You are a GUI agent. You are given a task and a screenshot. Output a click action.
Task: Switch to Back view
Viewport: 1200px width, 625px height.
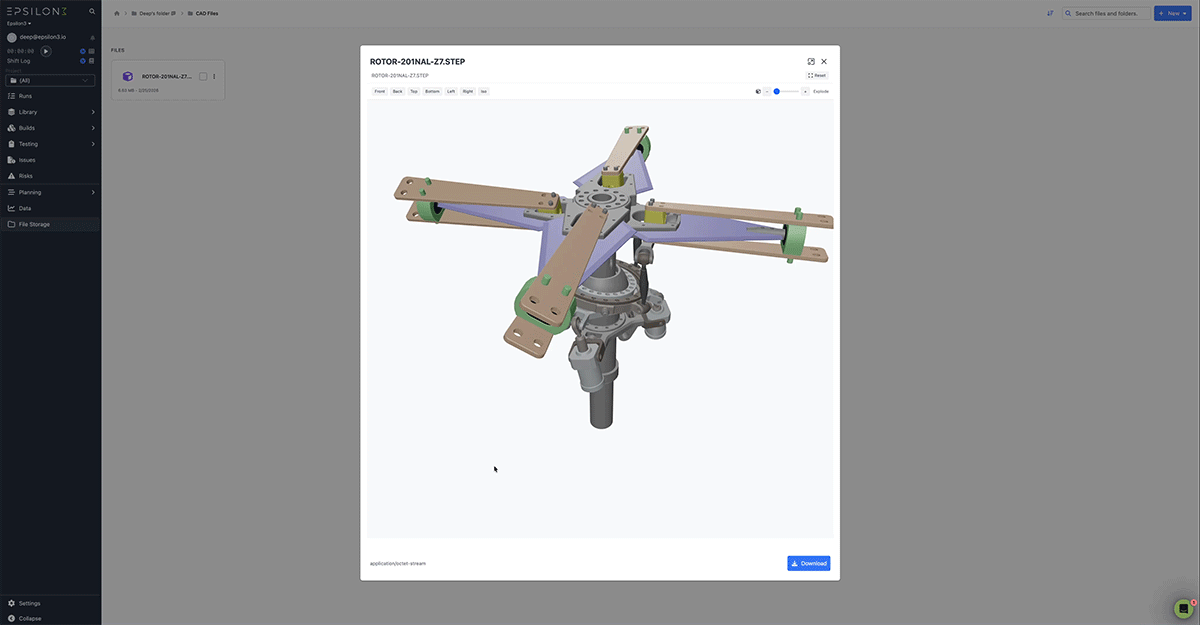(397, 91)
